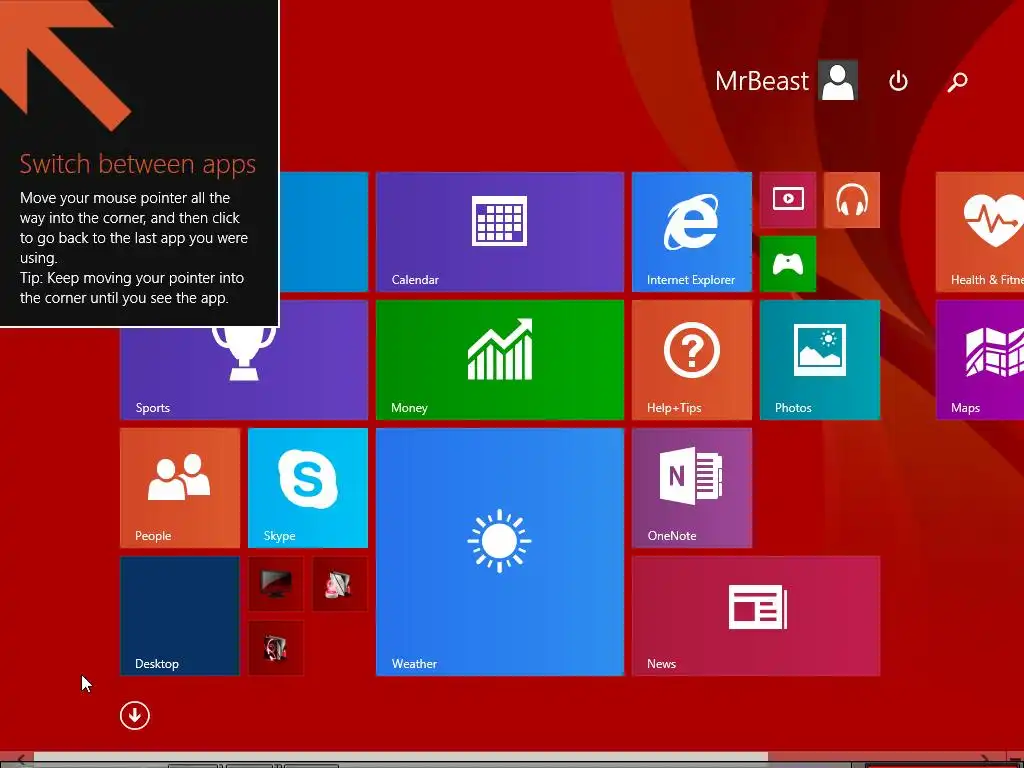Screen dimensions: 1024x768
Task: Open the Help+Tips tile
Action: click(692, 360)
